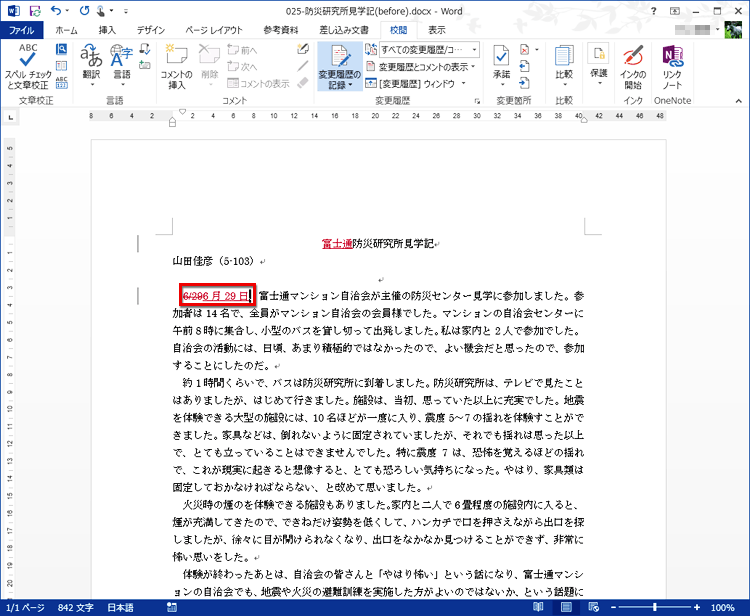The height and width of the screenshot is (616, 750).
Task: Go to the previous change icon
Action: (x=524, y=66)
